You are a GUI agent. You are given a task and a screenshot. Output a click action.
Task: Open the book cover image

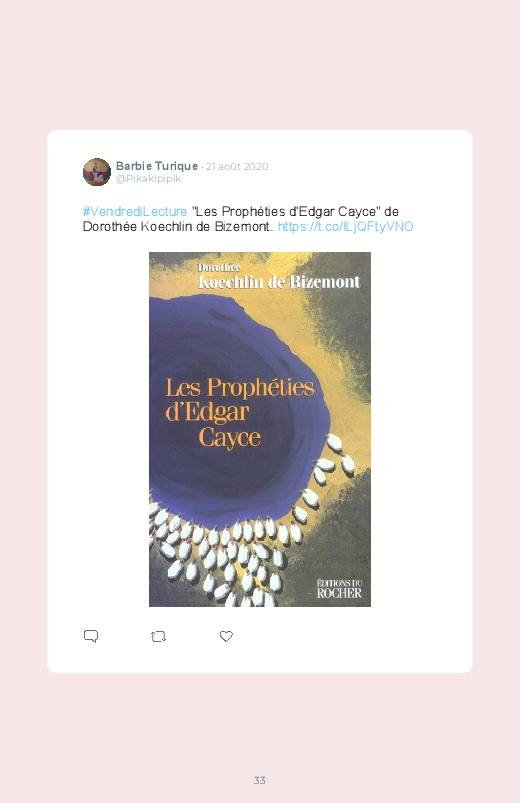pos(260,429)
